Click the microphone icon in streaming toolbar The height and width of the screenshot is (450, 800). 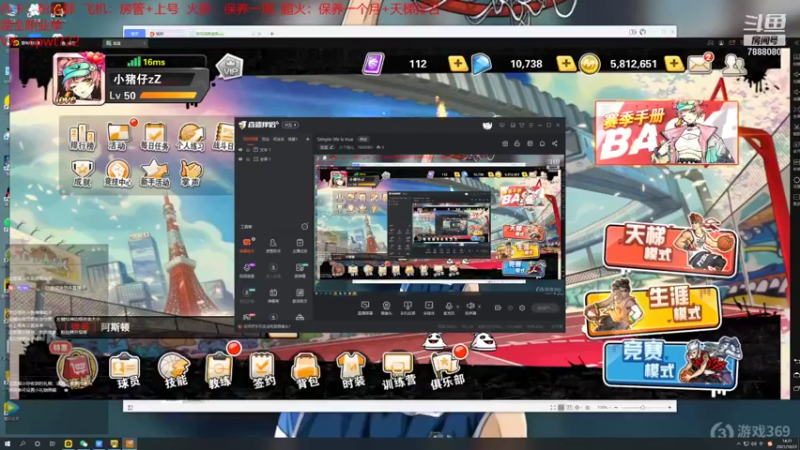pyautogui.click(x=449, y=305)
